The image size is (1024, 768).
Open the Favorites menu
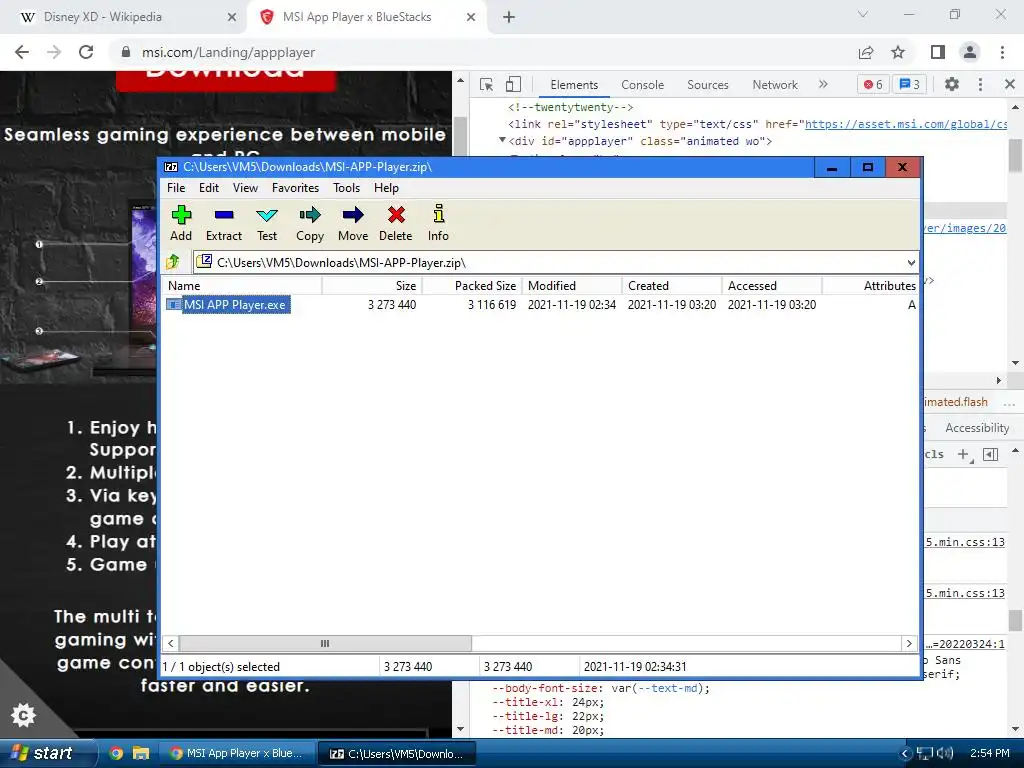click(295, 188)
